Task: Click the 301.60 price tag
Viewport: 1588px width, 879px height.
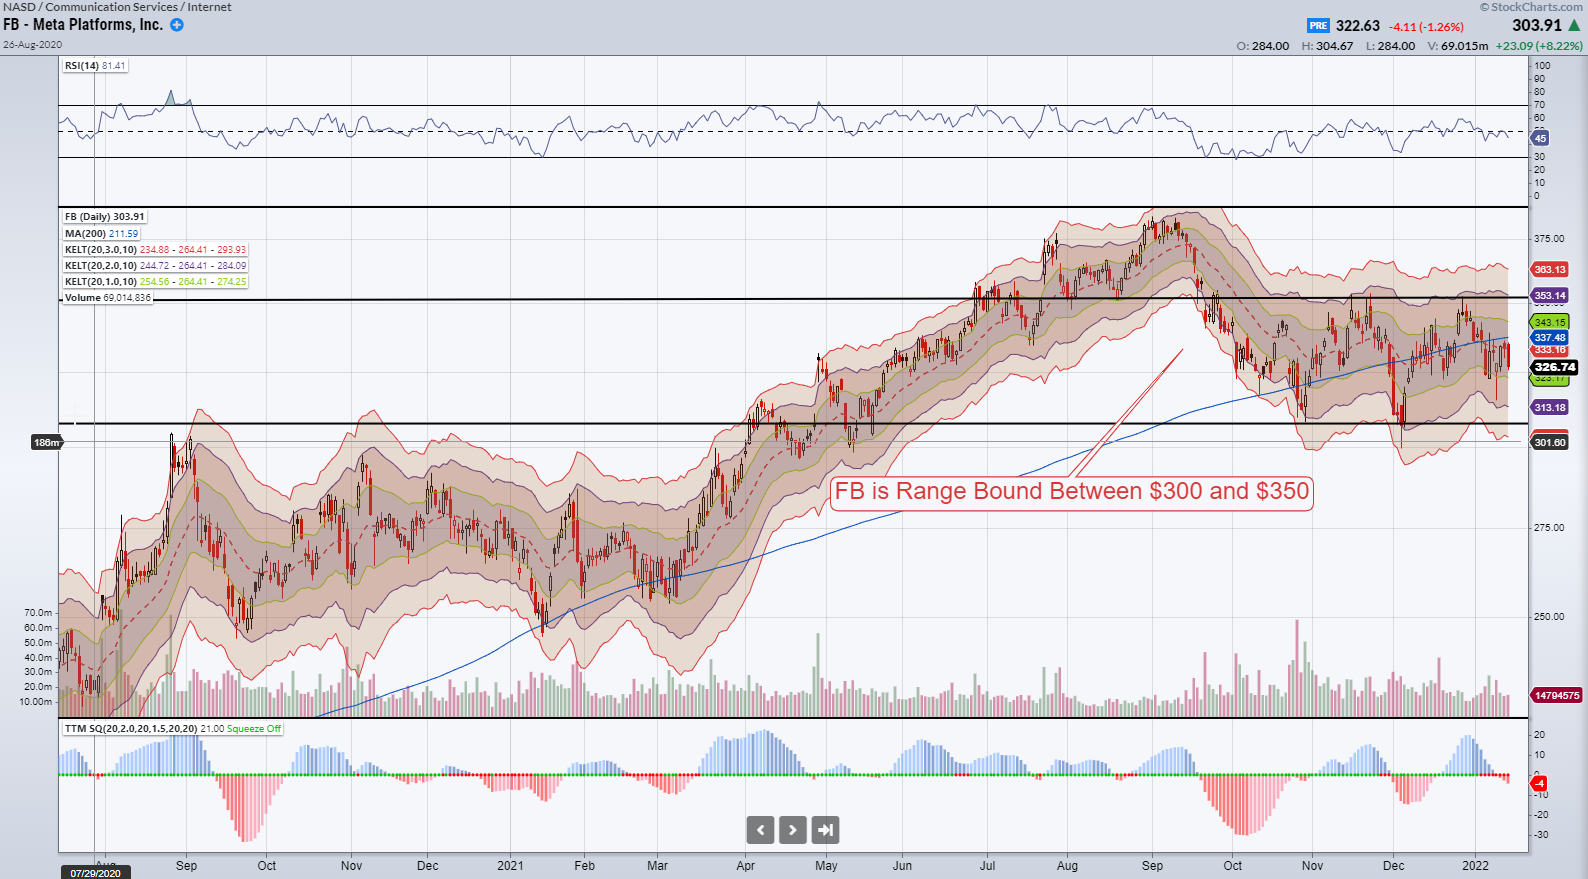Action: (1550, 442)
